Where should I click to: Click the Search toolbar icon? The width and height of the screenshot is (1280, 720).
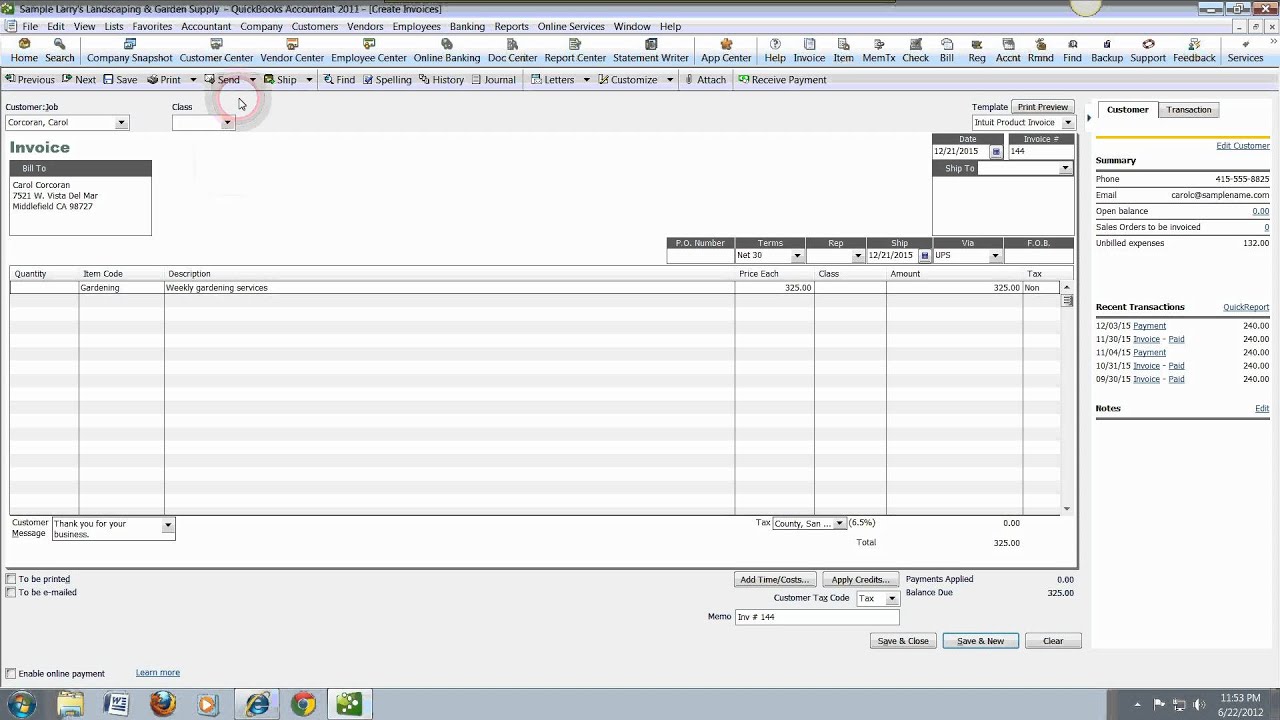point(60,51)
